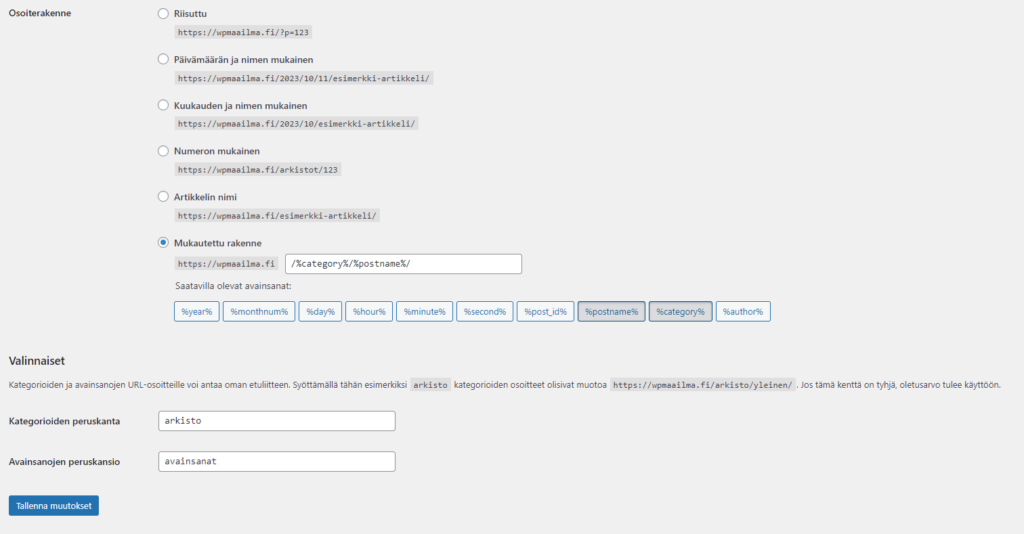Toggle the %postname% tag button
Image resolution: width=1024 pixels, height=534 pixels.
[x=611, y=311]
